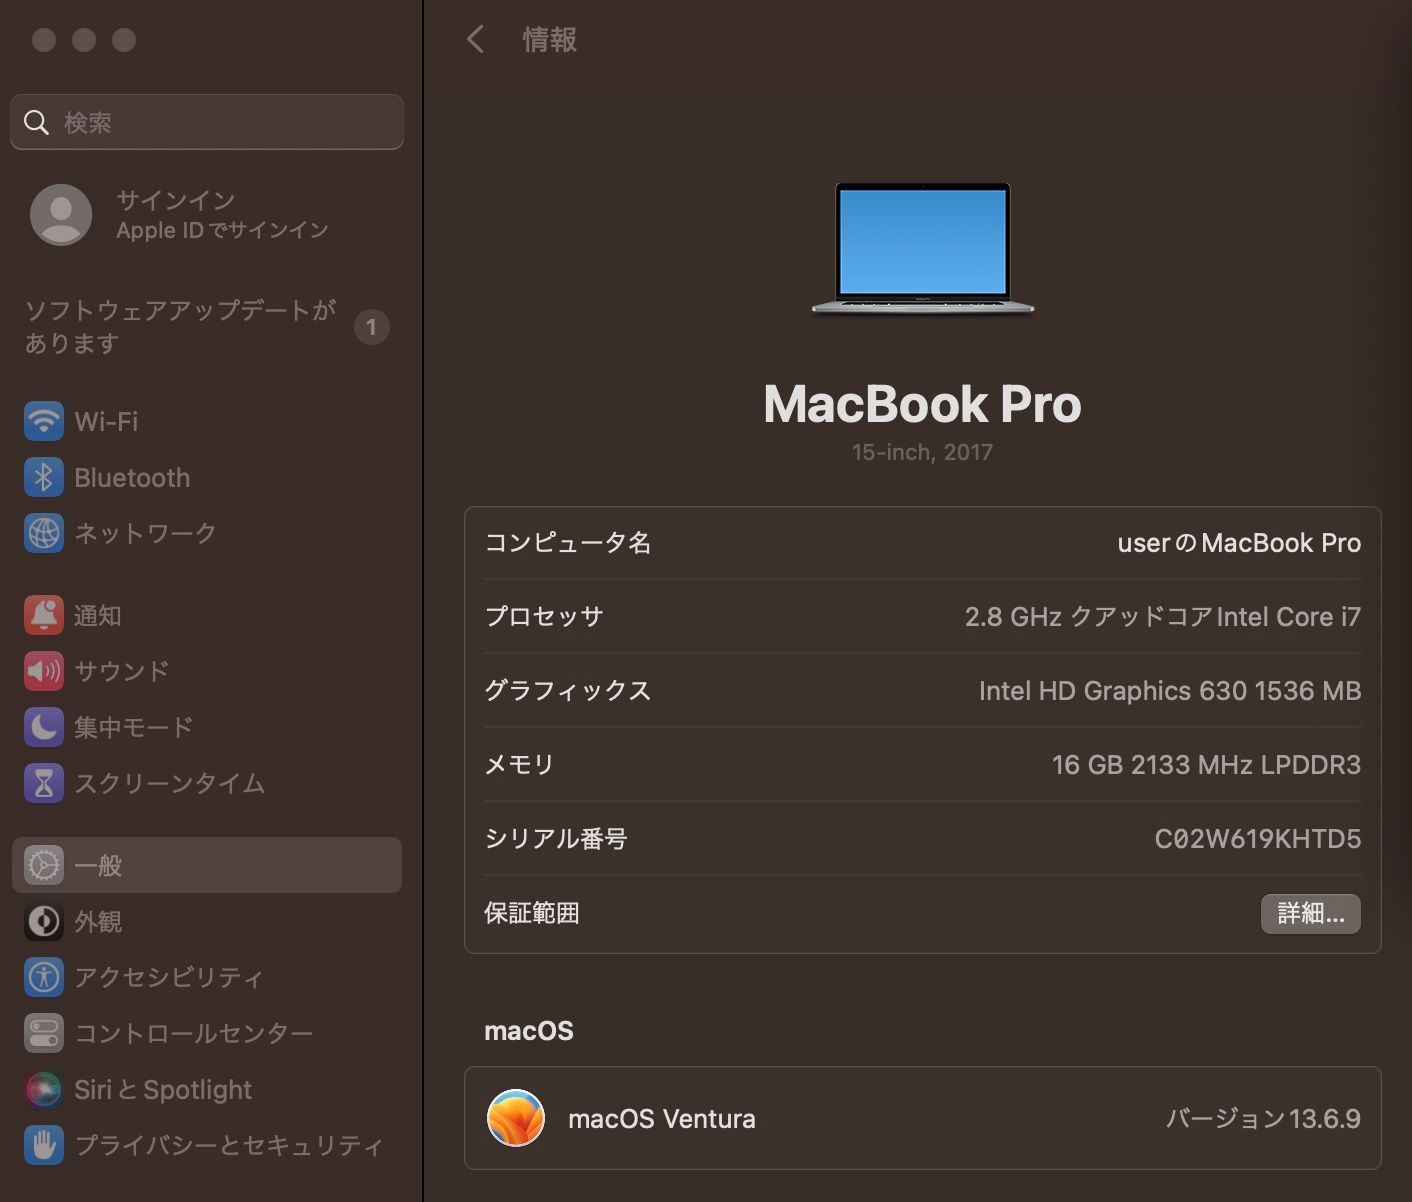This screenshot has width=1412, height=1202.
Task: Click the 保証範囲 row label
Action: [x=532, y=913]
